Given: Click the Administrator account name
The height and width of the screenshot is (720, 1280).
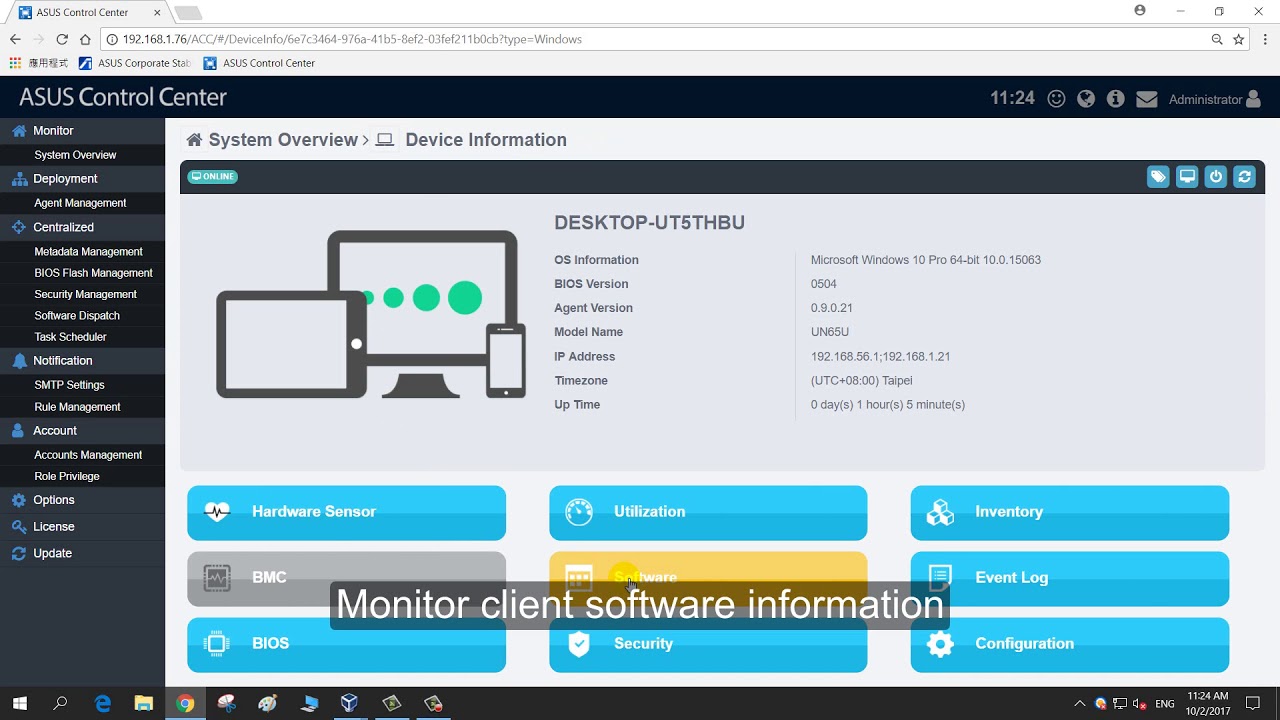Looking at the screenshot, I should point(1205,100).
